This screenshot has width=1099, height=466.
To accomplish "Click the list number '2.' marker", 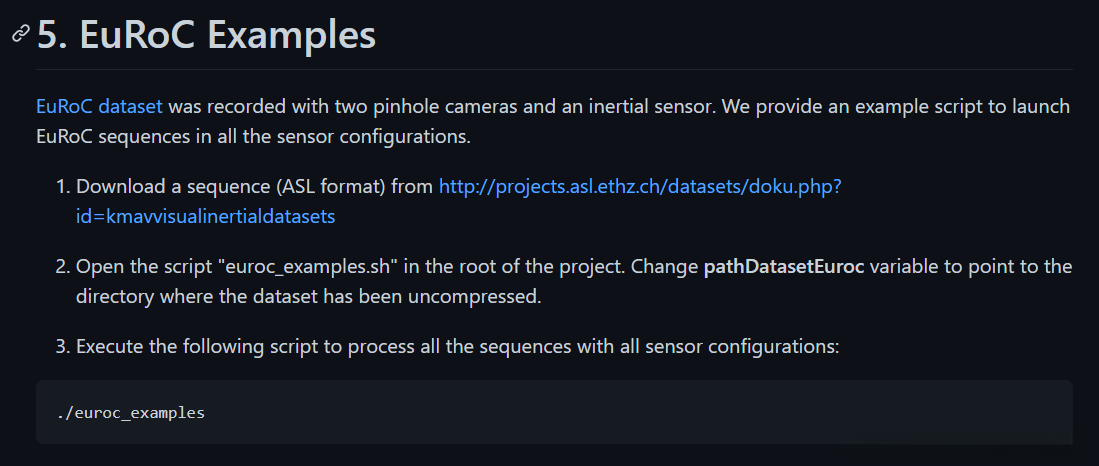I will click(63, 267).
